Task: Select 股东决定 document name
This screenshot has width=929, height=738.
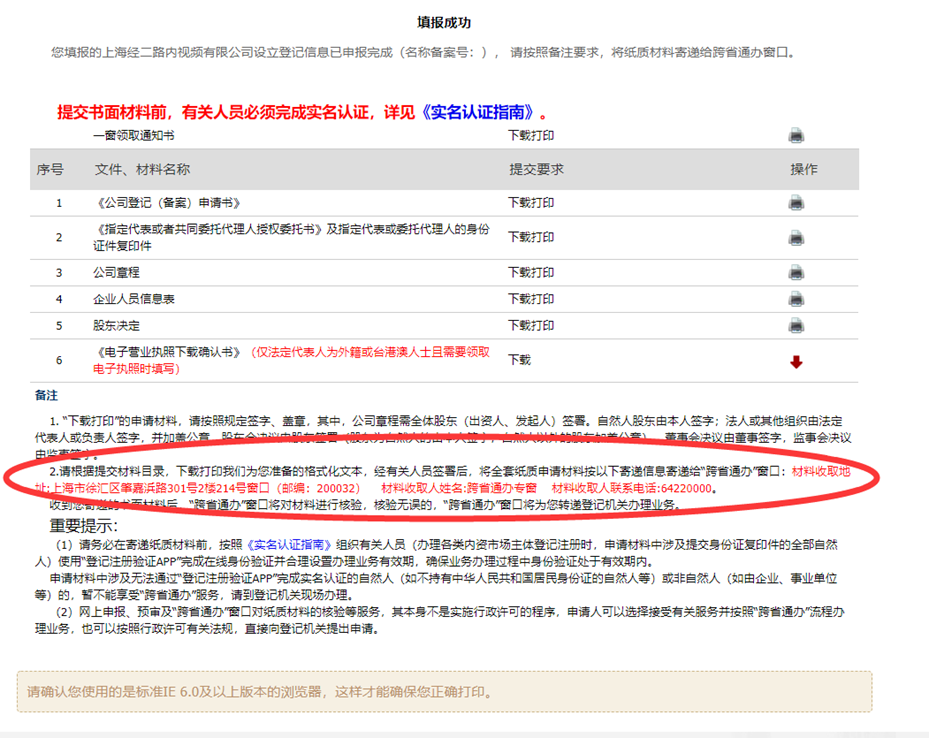Action: 116,326
